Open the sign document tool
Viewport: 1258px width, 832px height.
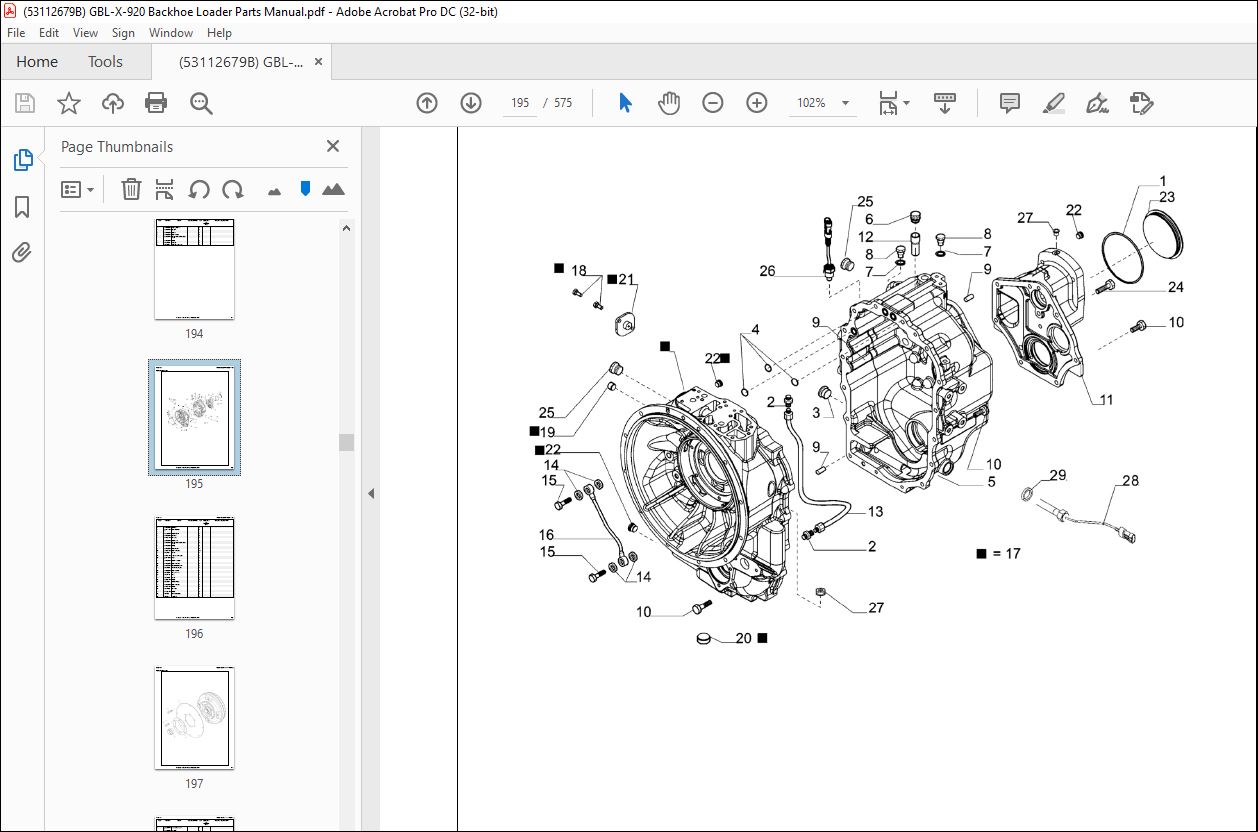click(x=1097, y=103)
